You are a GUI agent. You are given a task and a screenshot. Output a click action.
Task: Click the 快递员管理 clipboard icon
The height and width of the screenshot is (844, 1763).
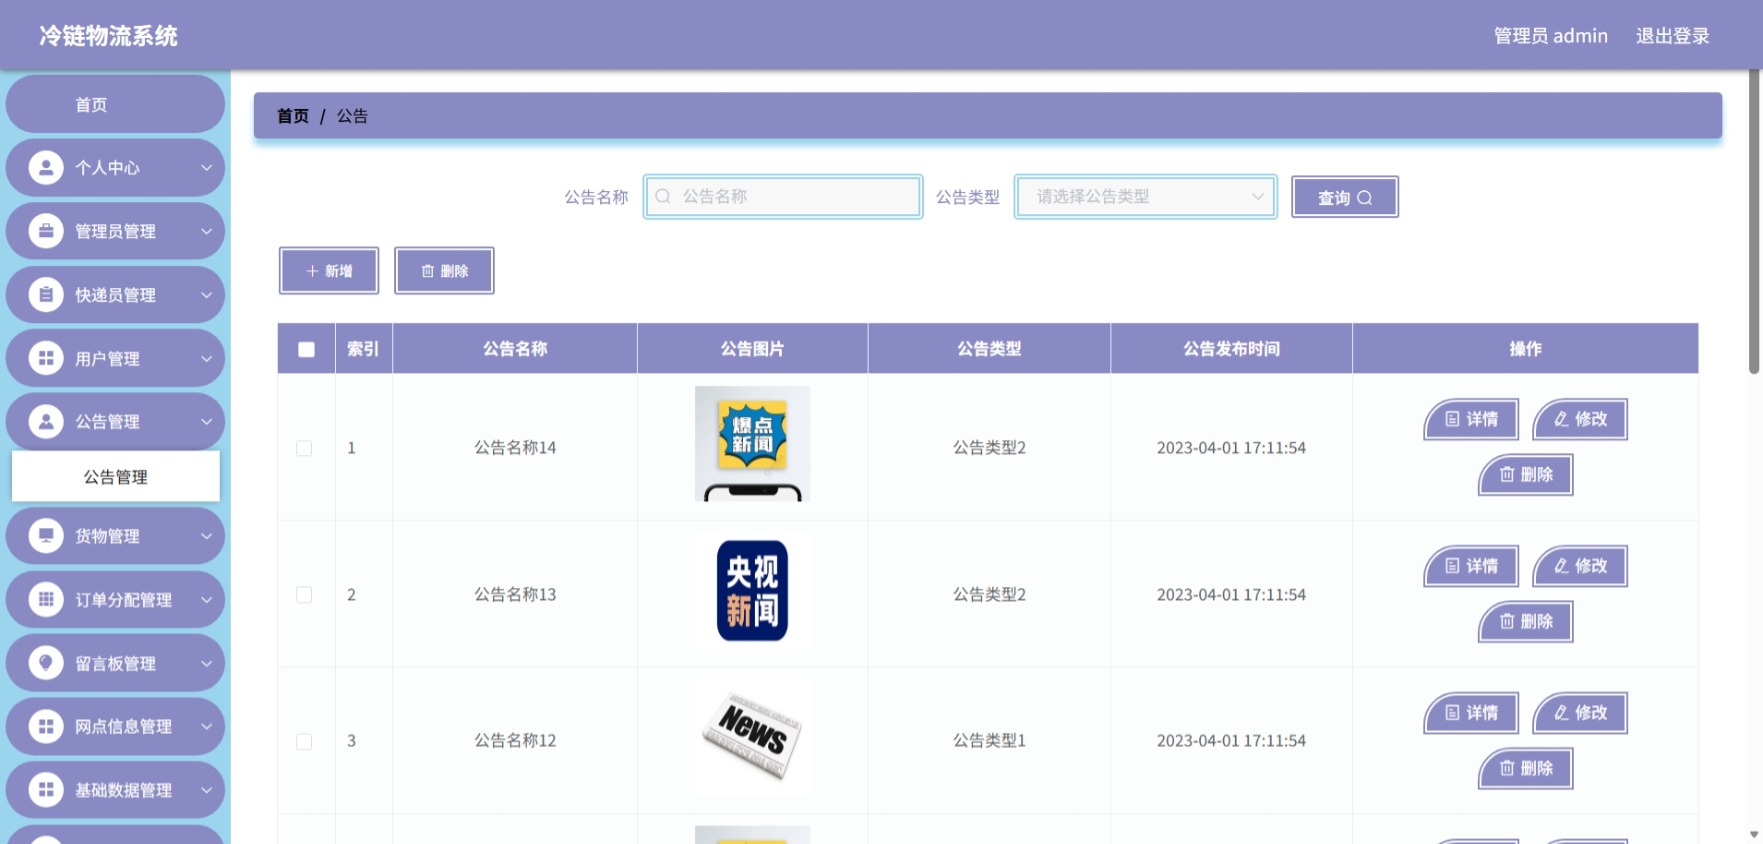(x=46, y=295)
